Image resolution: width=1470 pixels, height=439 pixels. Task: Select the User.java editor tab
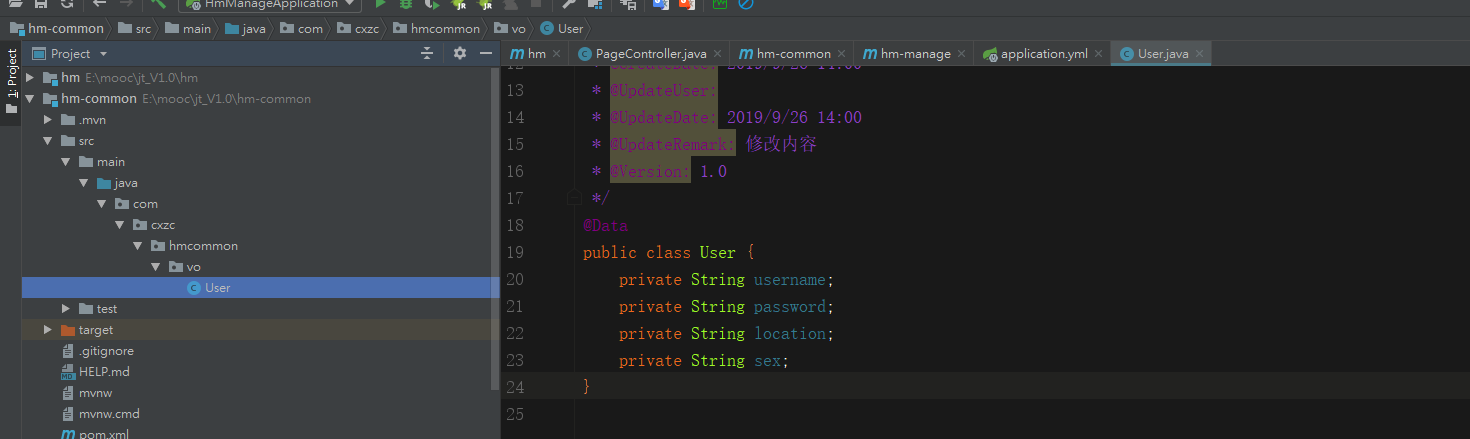click(1163, 54)
